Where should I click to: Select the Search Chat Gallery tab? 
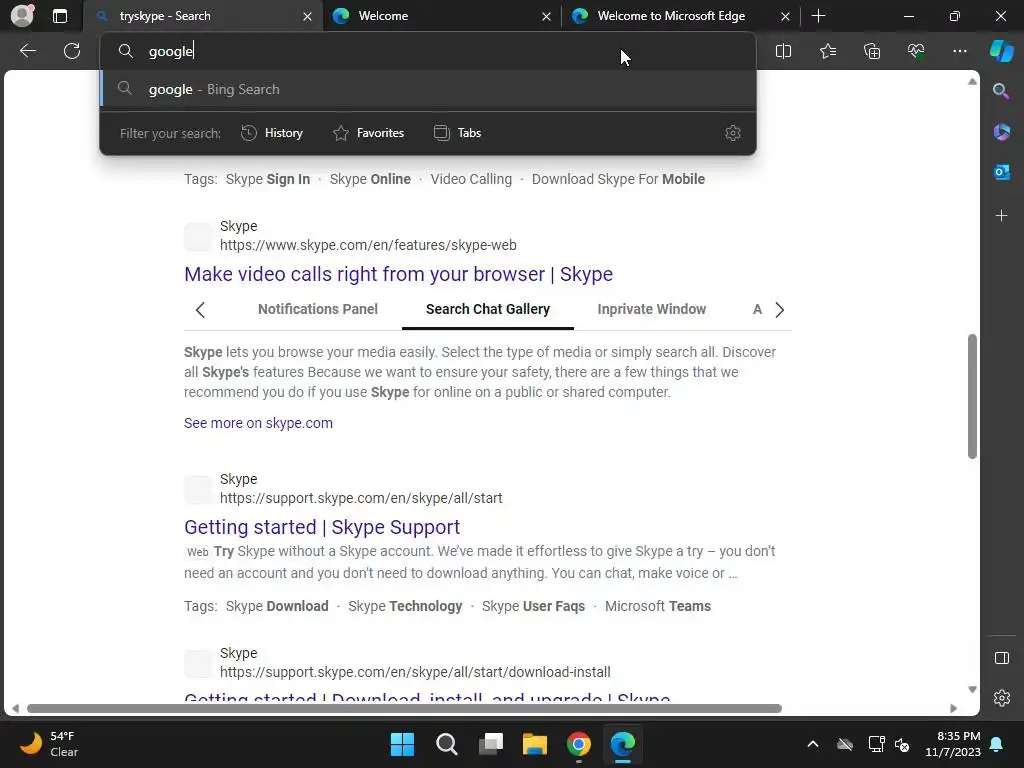tap(488, 309)
